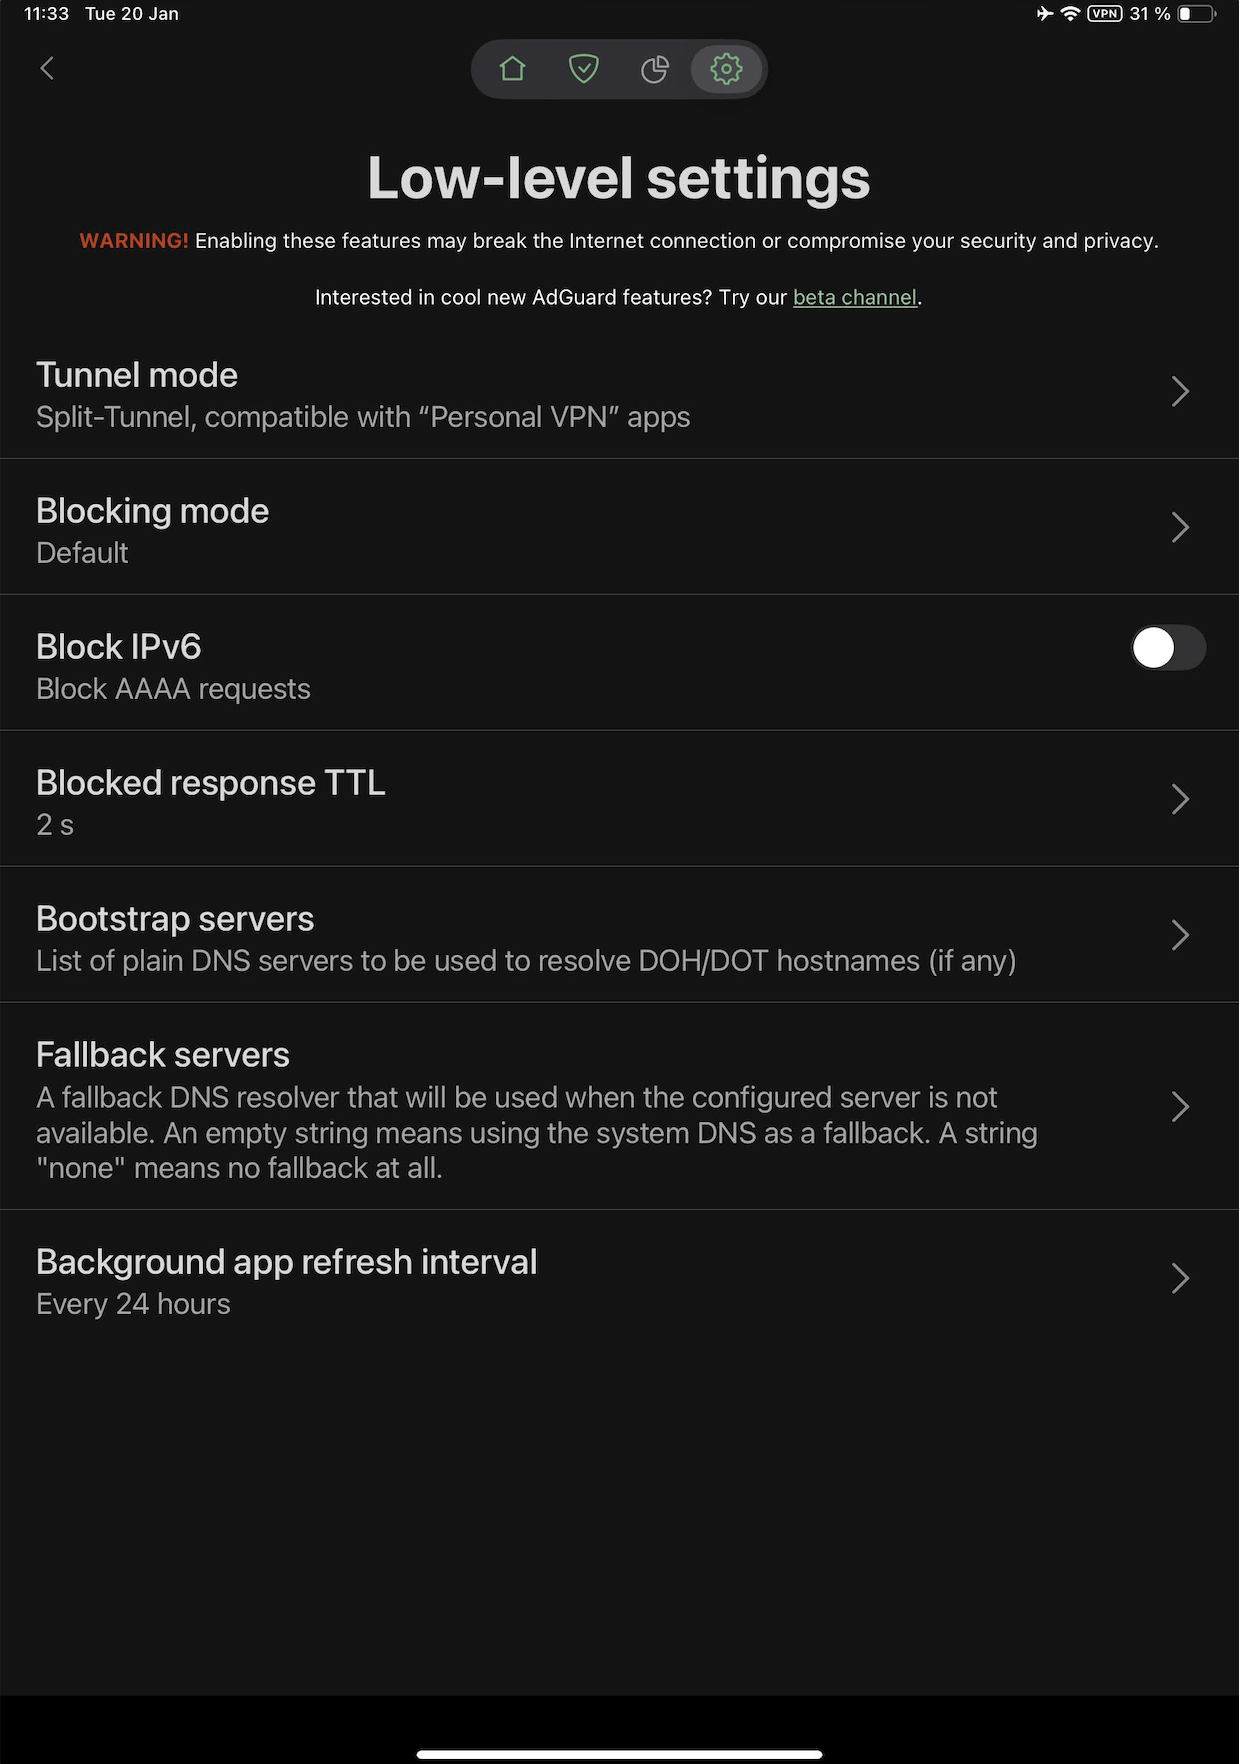This screenshot has height=1764, width=1240.
Task: Tap the Low-level settings heading
Action: click(x=619, y=178)
